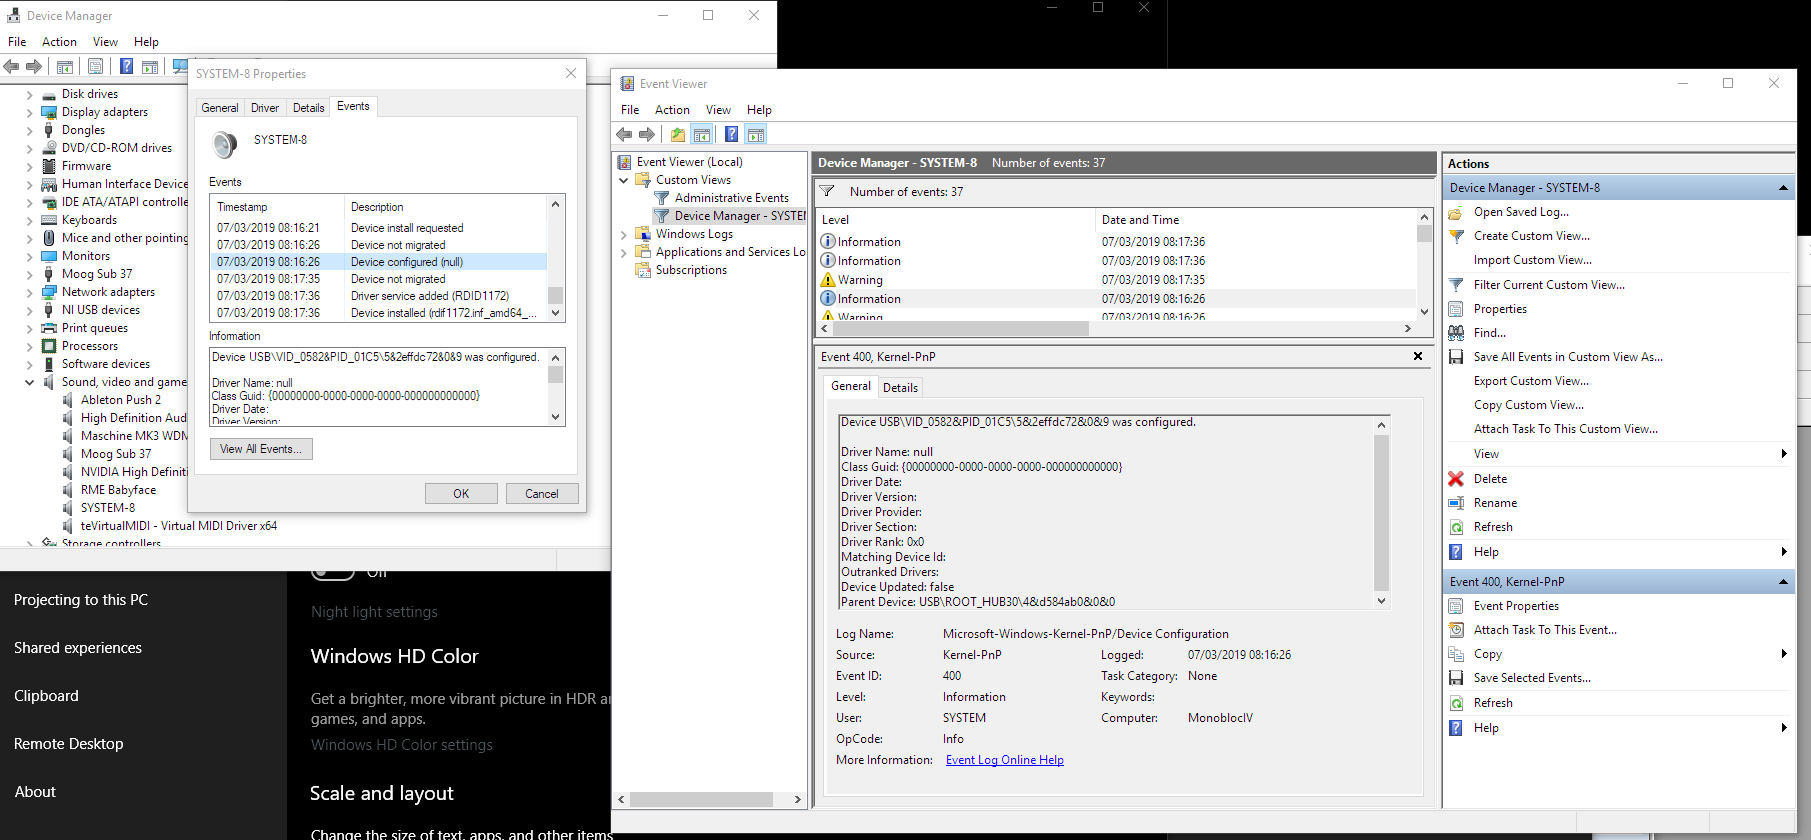Click Filter Current Custom View funnel icon
Viewport: 1811px width, 840px height.
[x=1456, y=285]
